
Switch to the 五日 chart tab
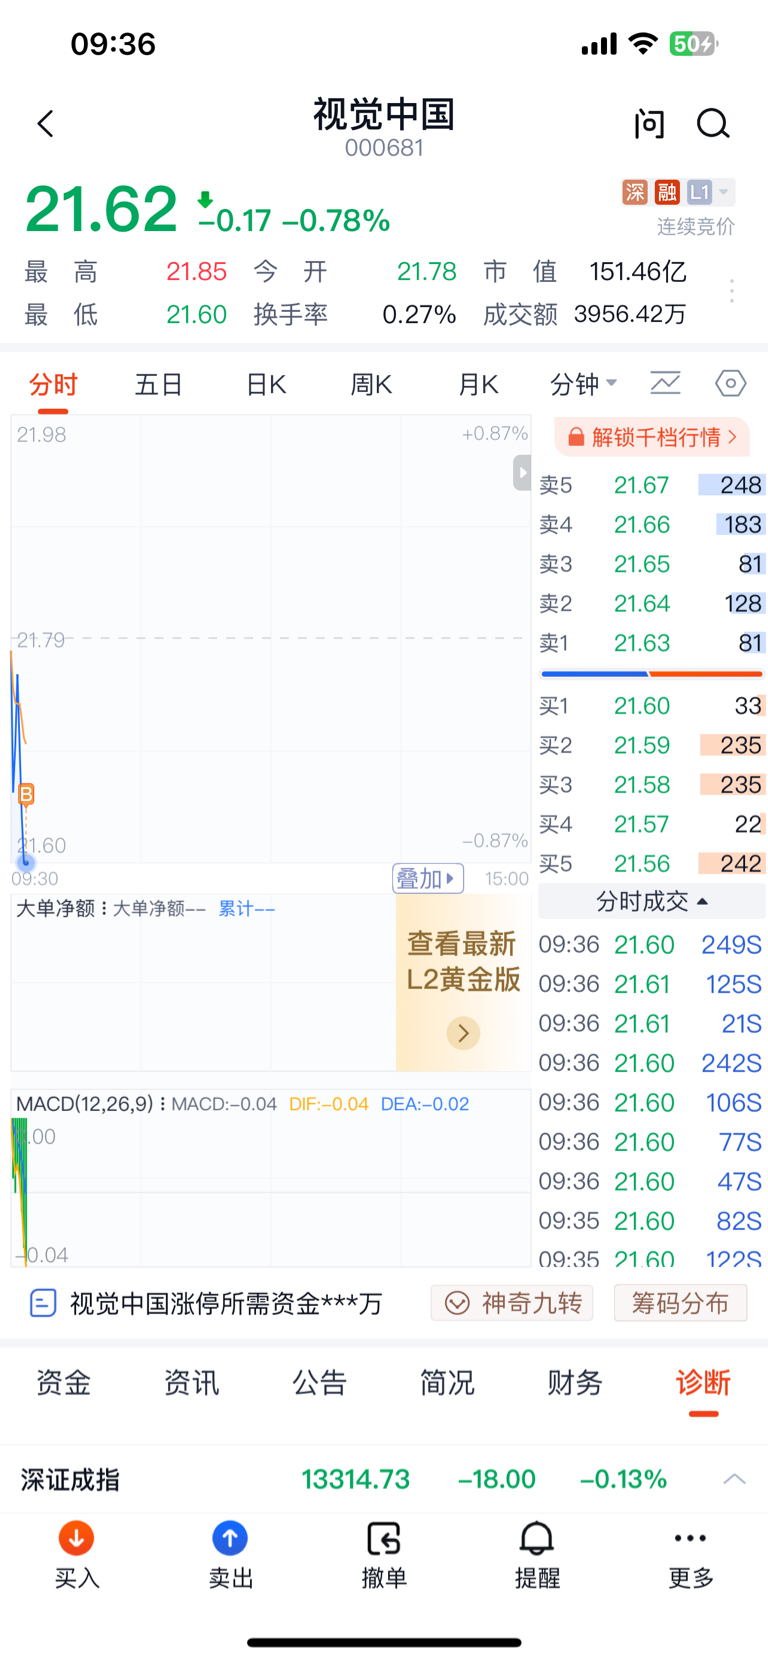tap(159, 385)
